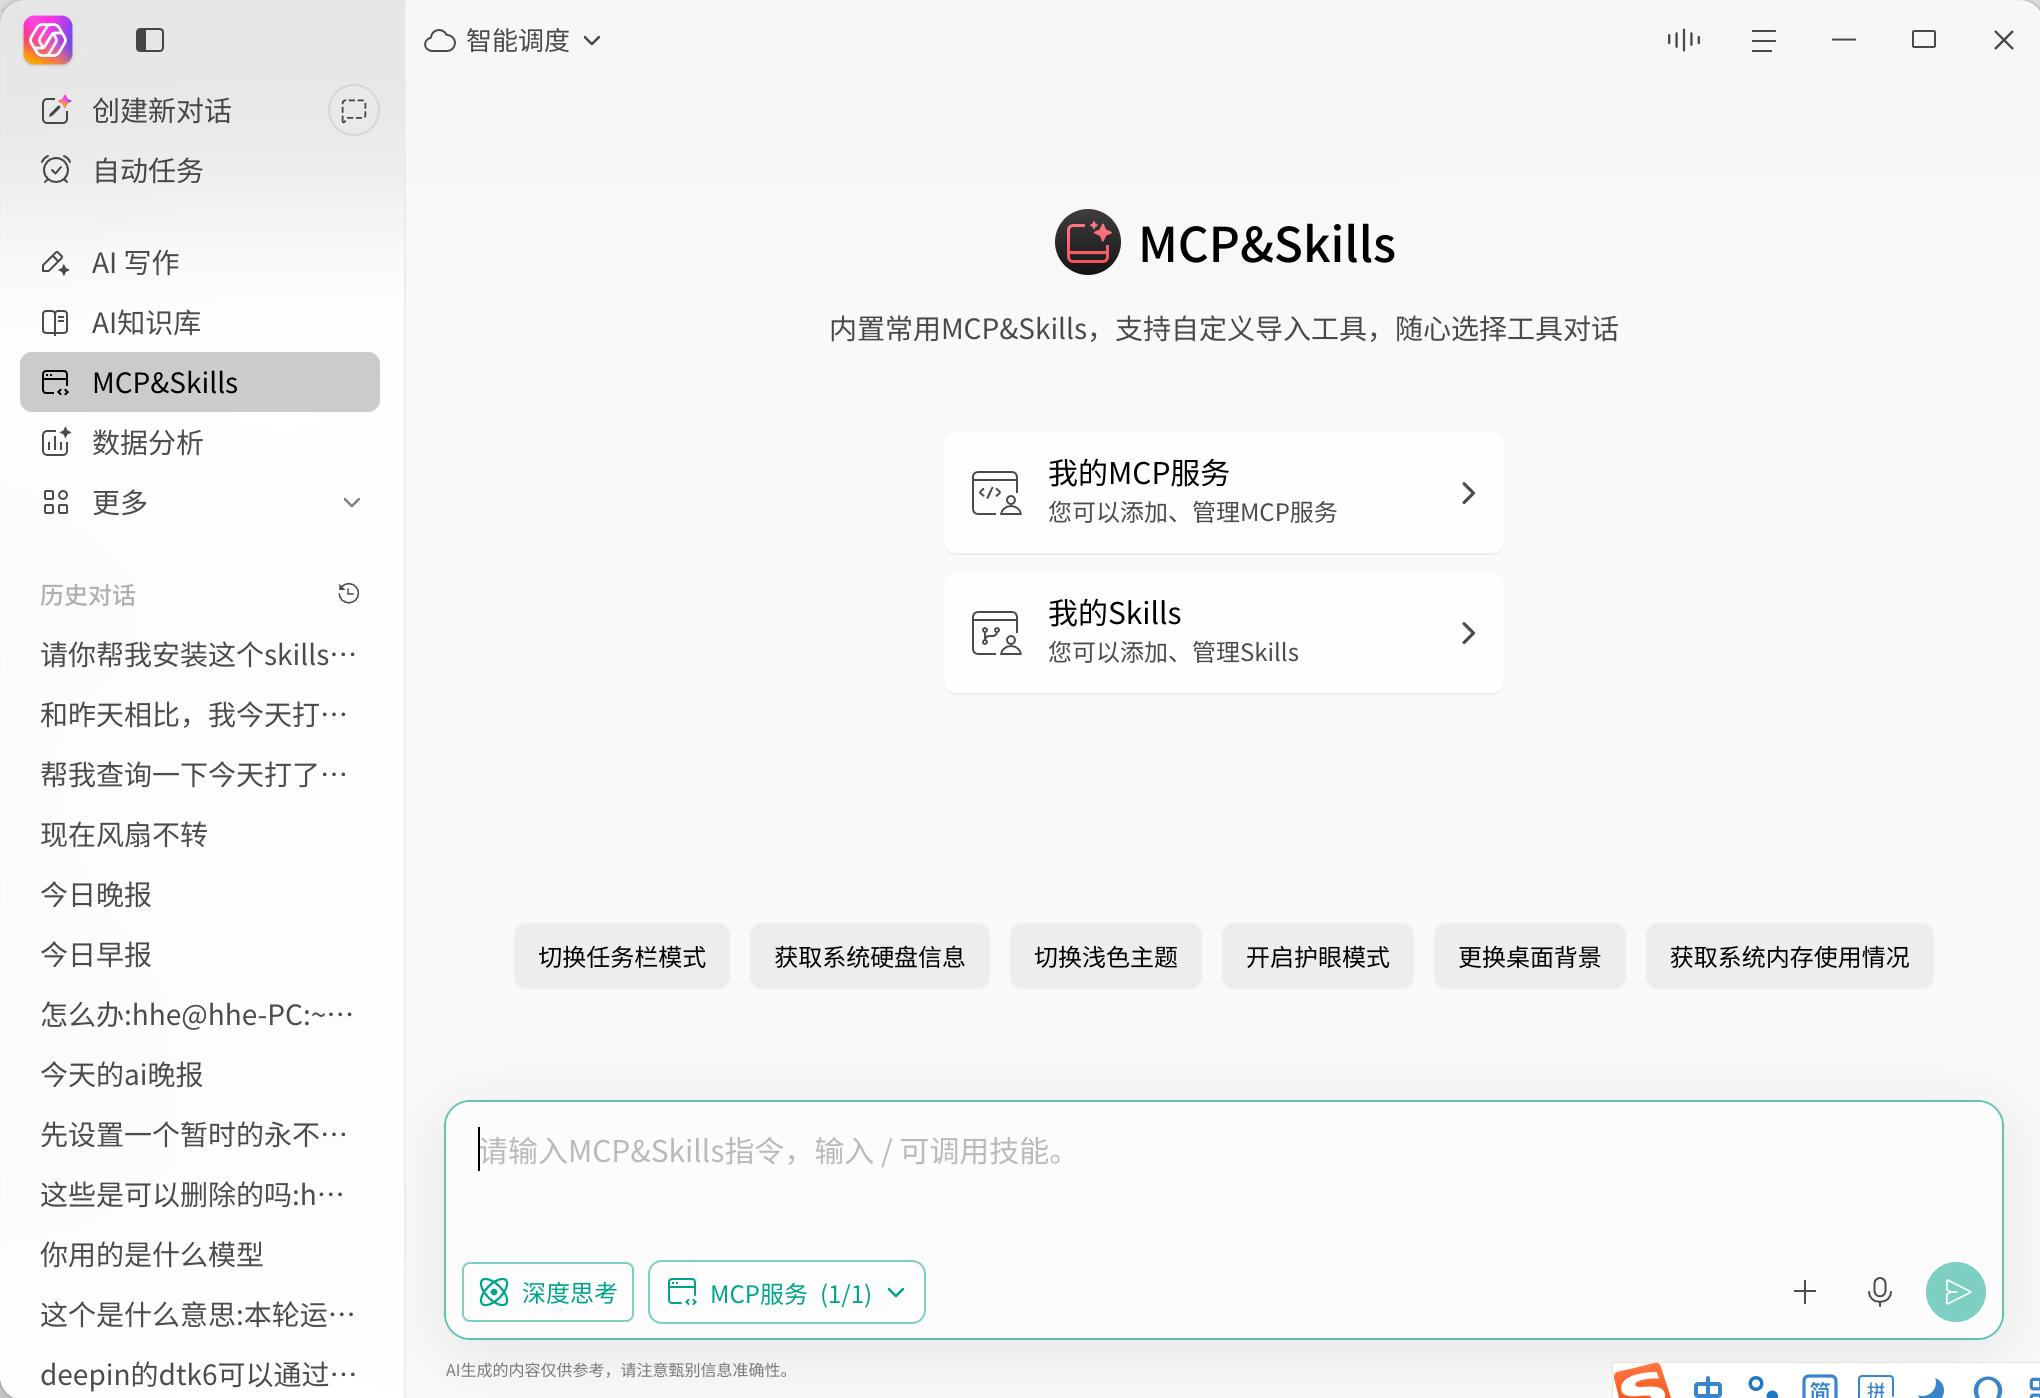This screenshot has width=2040, height=1398.
Task: Open history chat 帮我查询一下今天打了…
Action: pos(200,774)
